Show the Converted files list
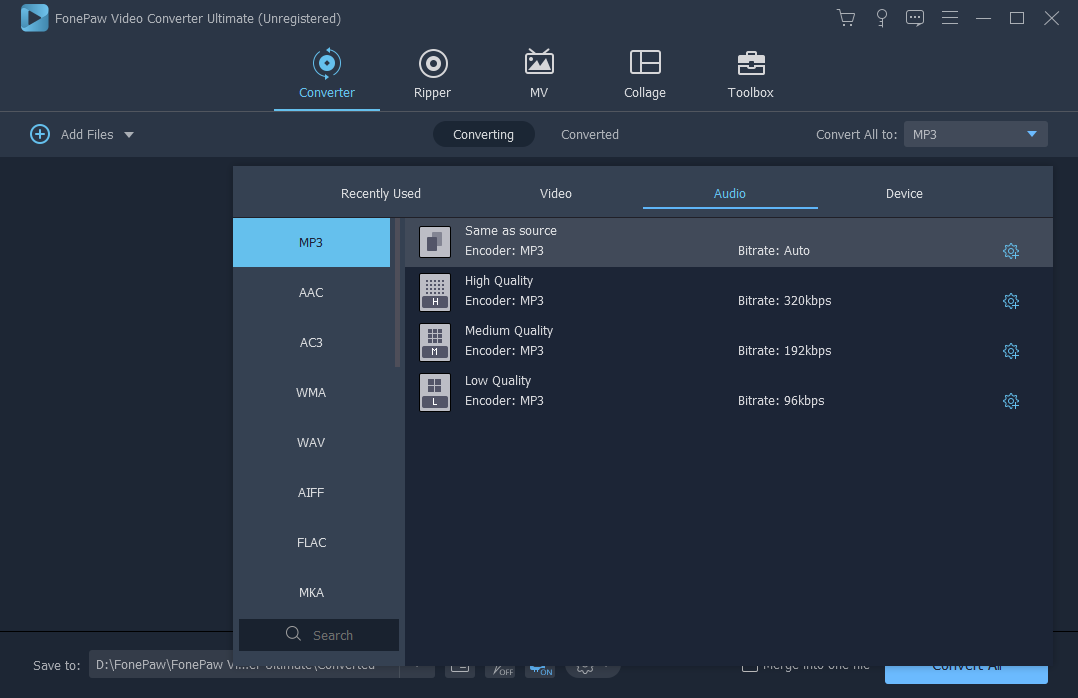1078x698 pixels. click(589, 135)
